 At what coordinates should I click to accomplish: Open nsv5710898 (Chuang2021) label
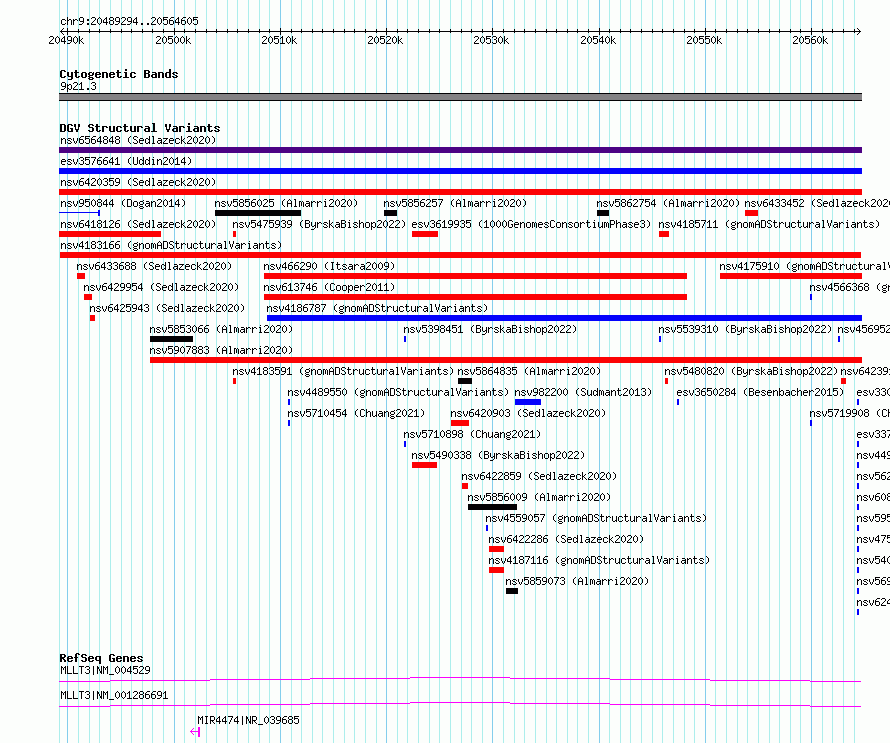[x=472, y=434]
